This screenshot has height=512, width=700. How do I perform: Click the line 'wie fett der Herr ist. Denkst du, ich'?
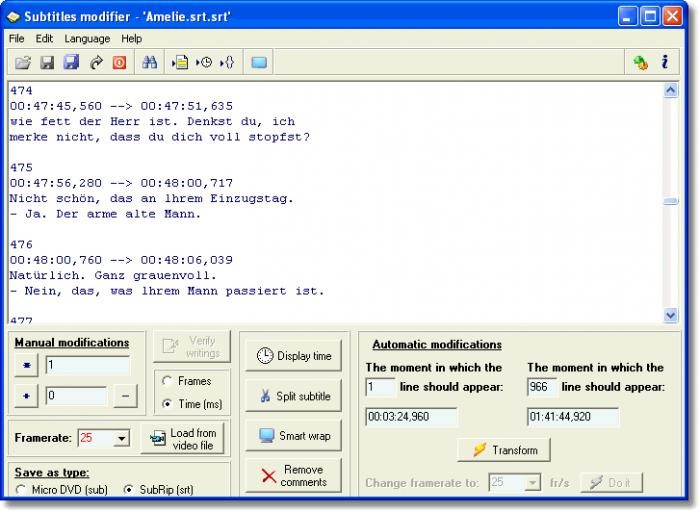[x=152, y=121]
